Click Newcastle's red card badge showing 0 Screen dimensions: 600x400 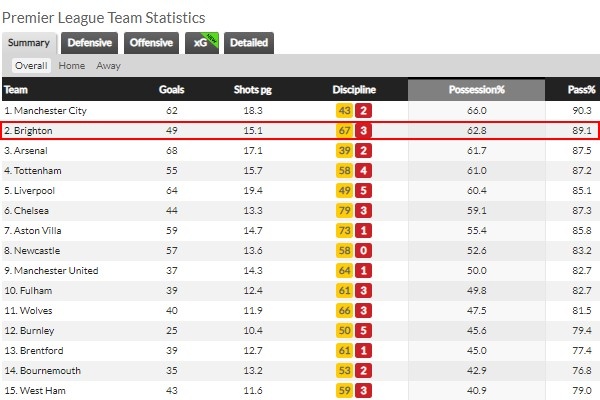point(364,251)
